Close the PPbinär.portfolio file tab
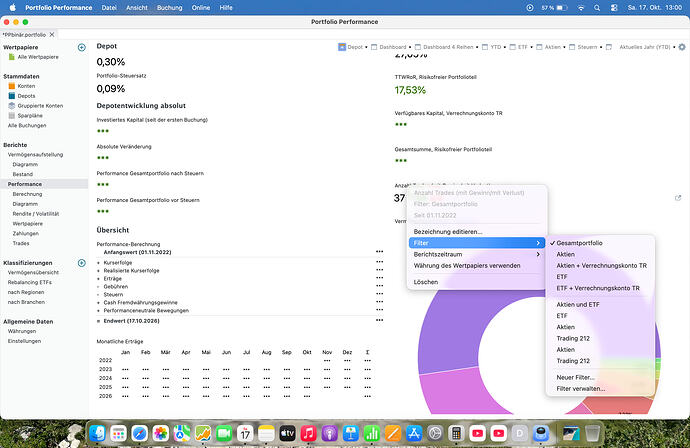 click(52, 34)
